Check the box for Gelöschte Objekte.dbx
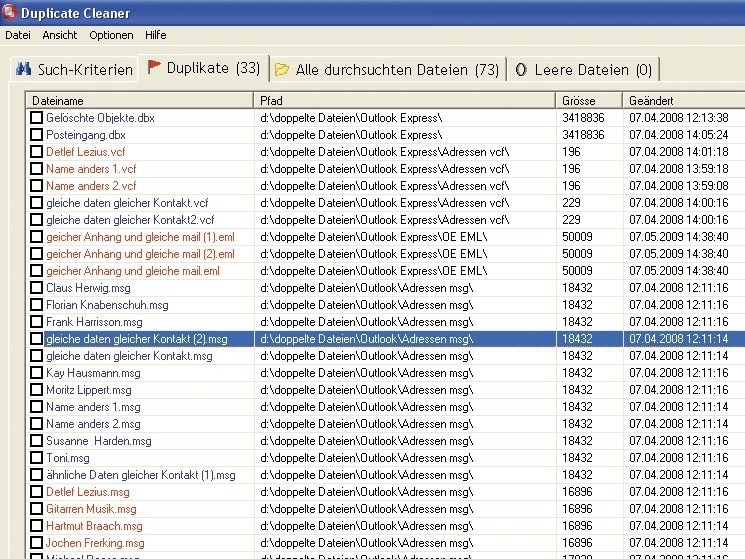Screen dimensions: 745x559 [x=37, y=118]
